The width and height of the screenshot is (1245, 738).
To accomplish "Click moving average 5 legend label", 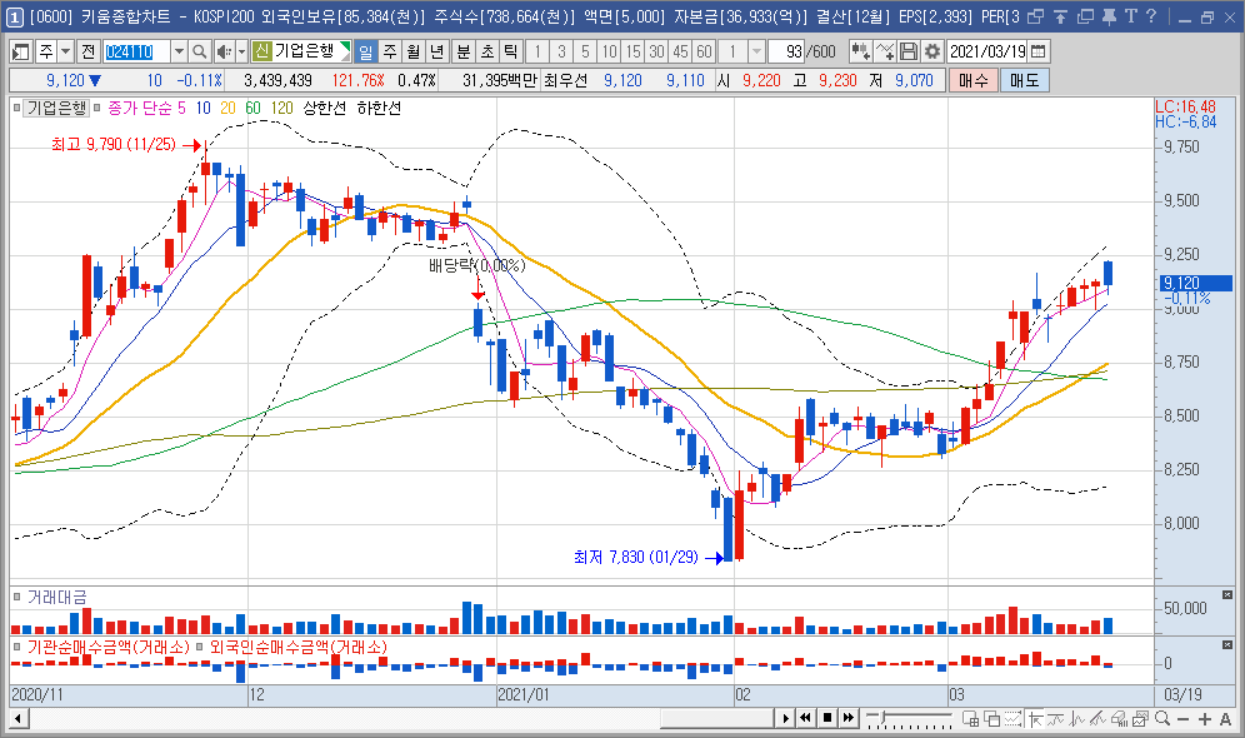I will (181, 108).
